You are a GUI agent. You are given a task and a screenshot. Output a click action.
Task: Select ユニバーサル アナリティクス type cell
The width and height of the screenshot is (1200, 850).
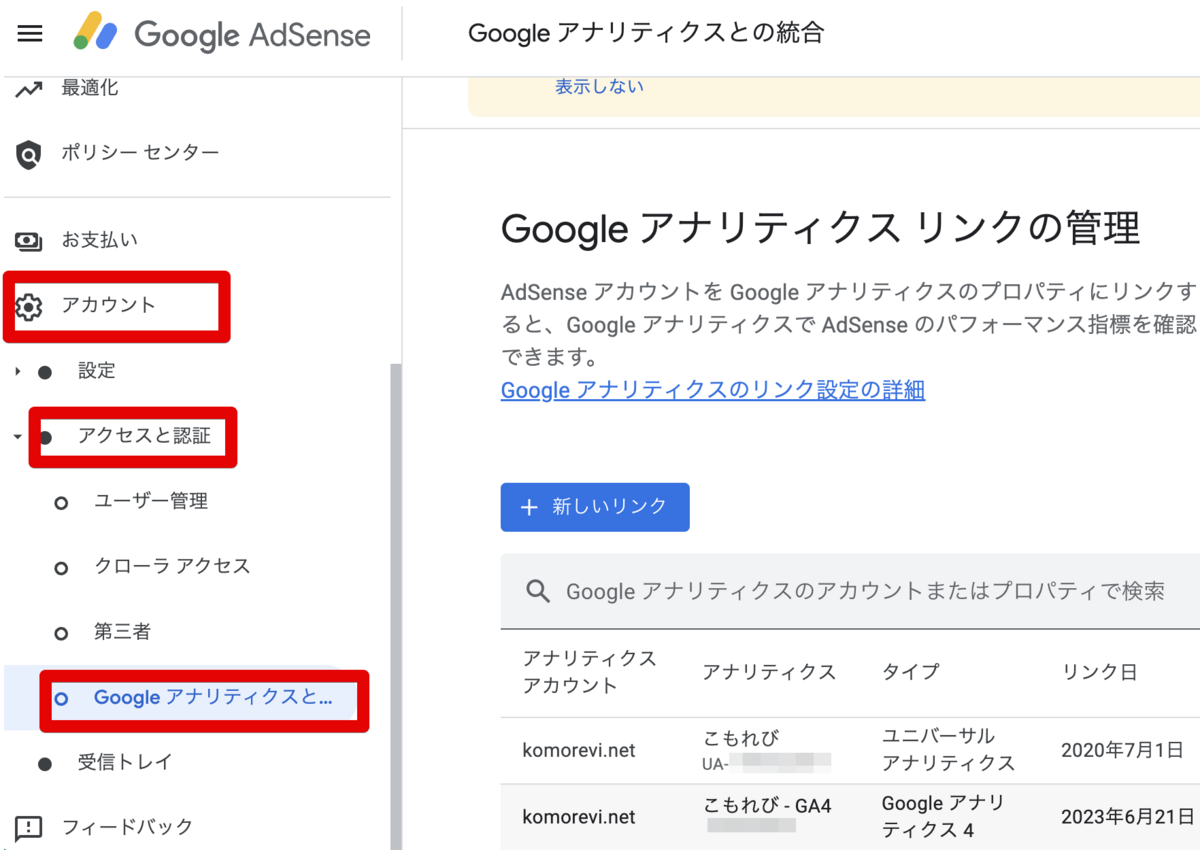click(x=948, y=750)
